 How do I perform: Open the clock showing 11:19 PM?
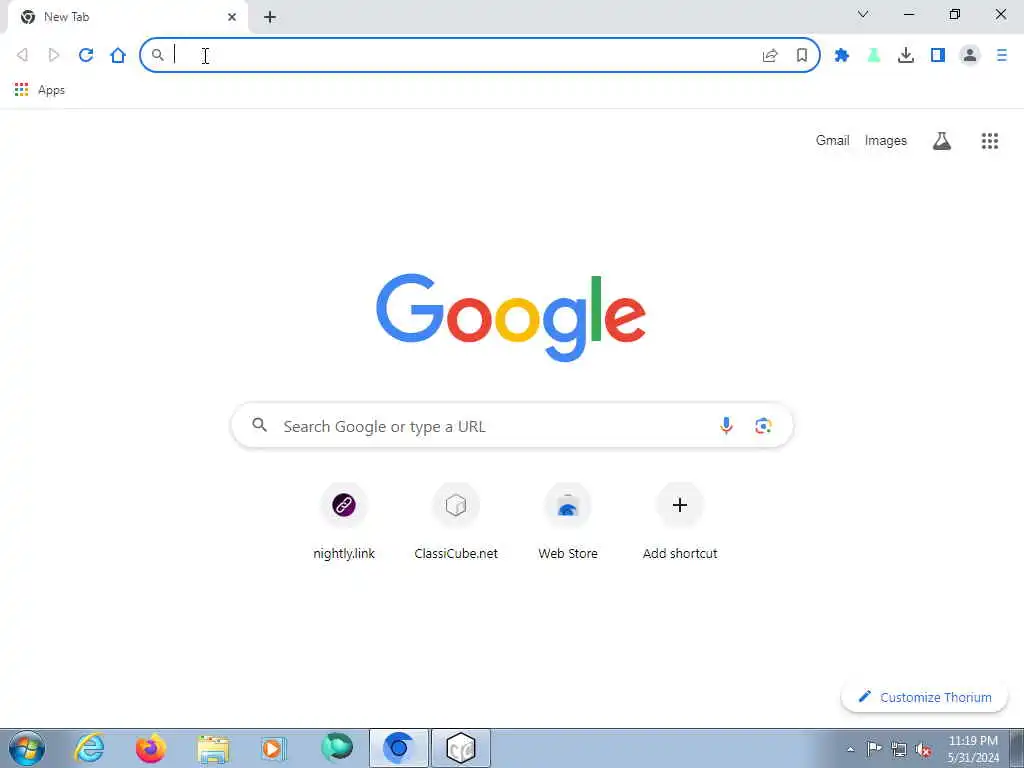[973, 749]
